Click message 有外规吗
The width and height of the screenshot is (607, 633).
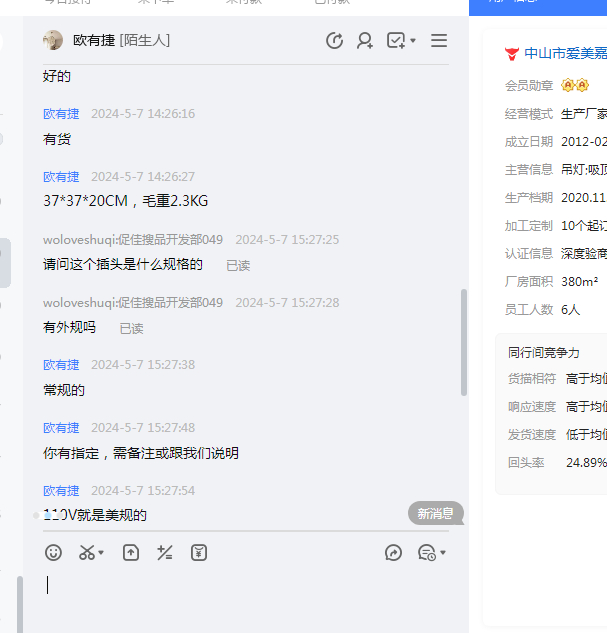(69, 327)
